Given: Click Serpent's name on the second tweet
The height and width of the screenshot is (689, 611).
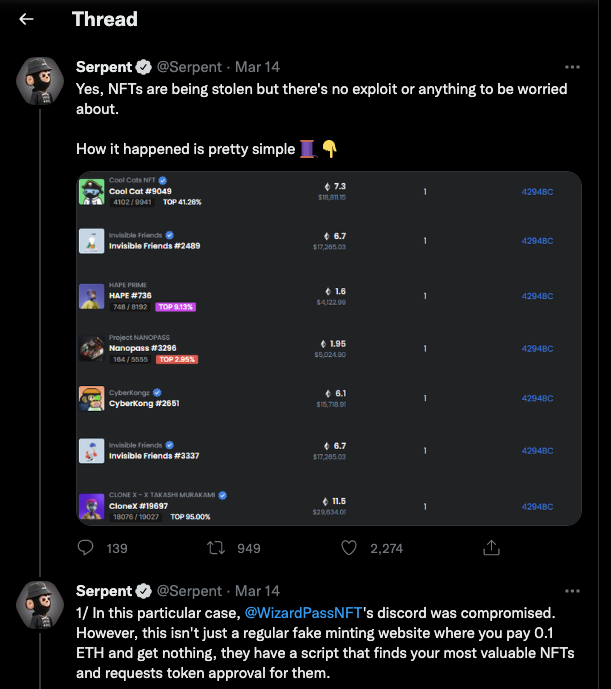Looking at the screenshot, I should click(x=104, y=591).
